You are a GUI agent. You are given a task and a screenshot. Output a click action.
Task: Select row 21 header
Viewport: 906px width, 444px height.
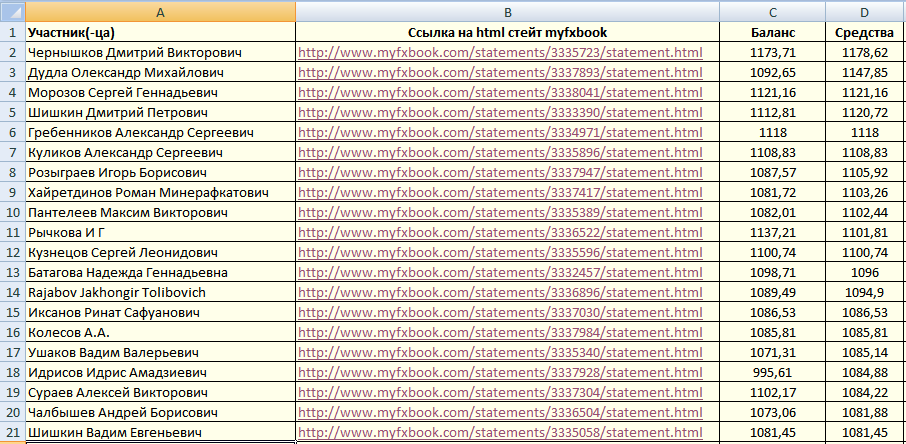pos(12,432)
